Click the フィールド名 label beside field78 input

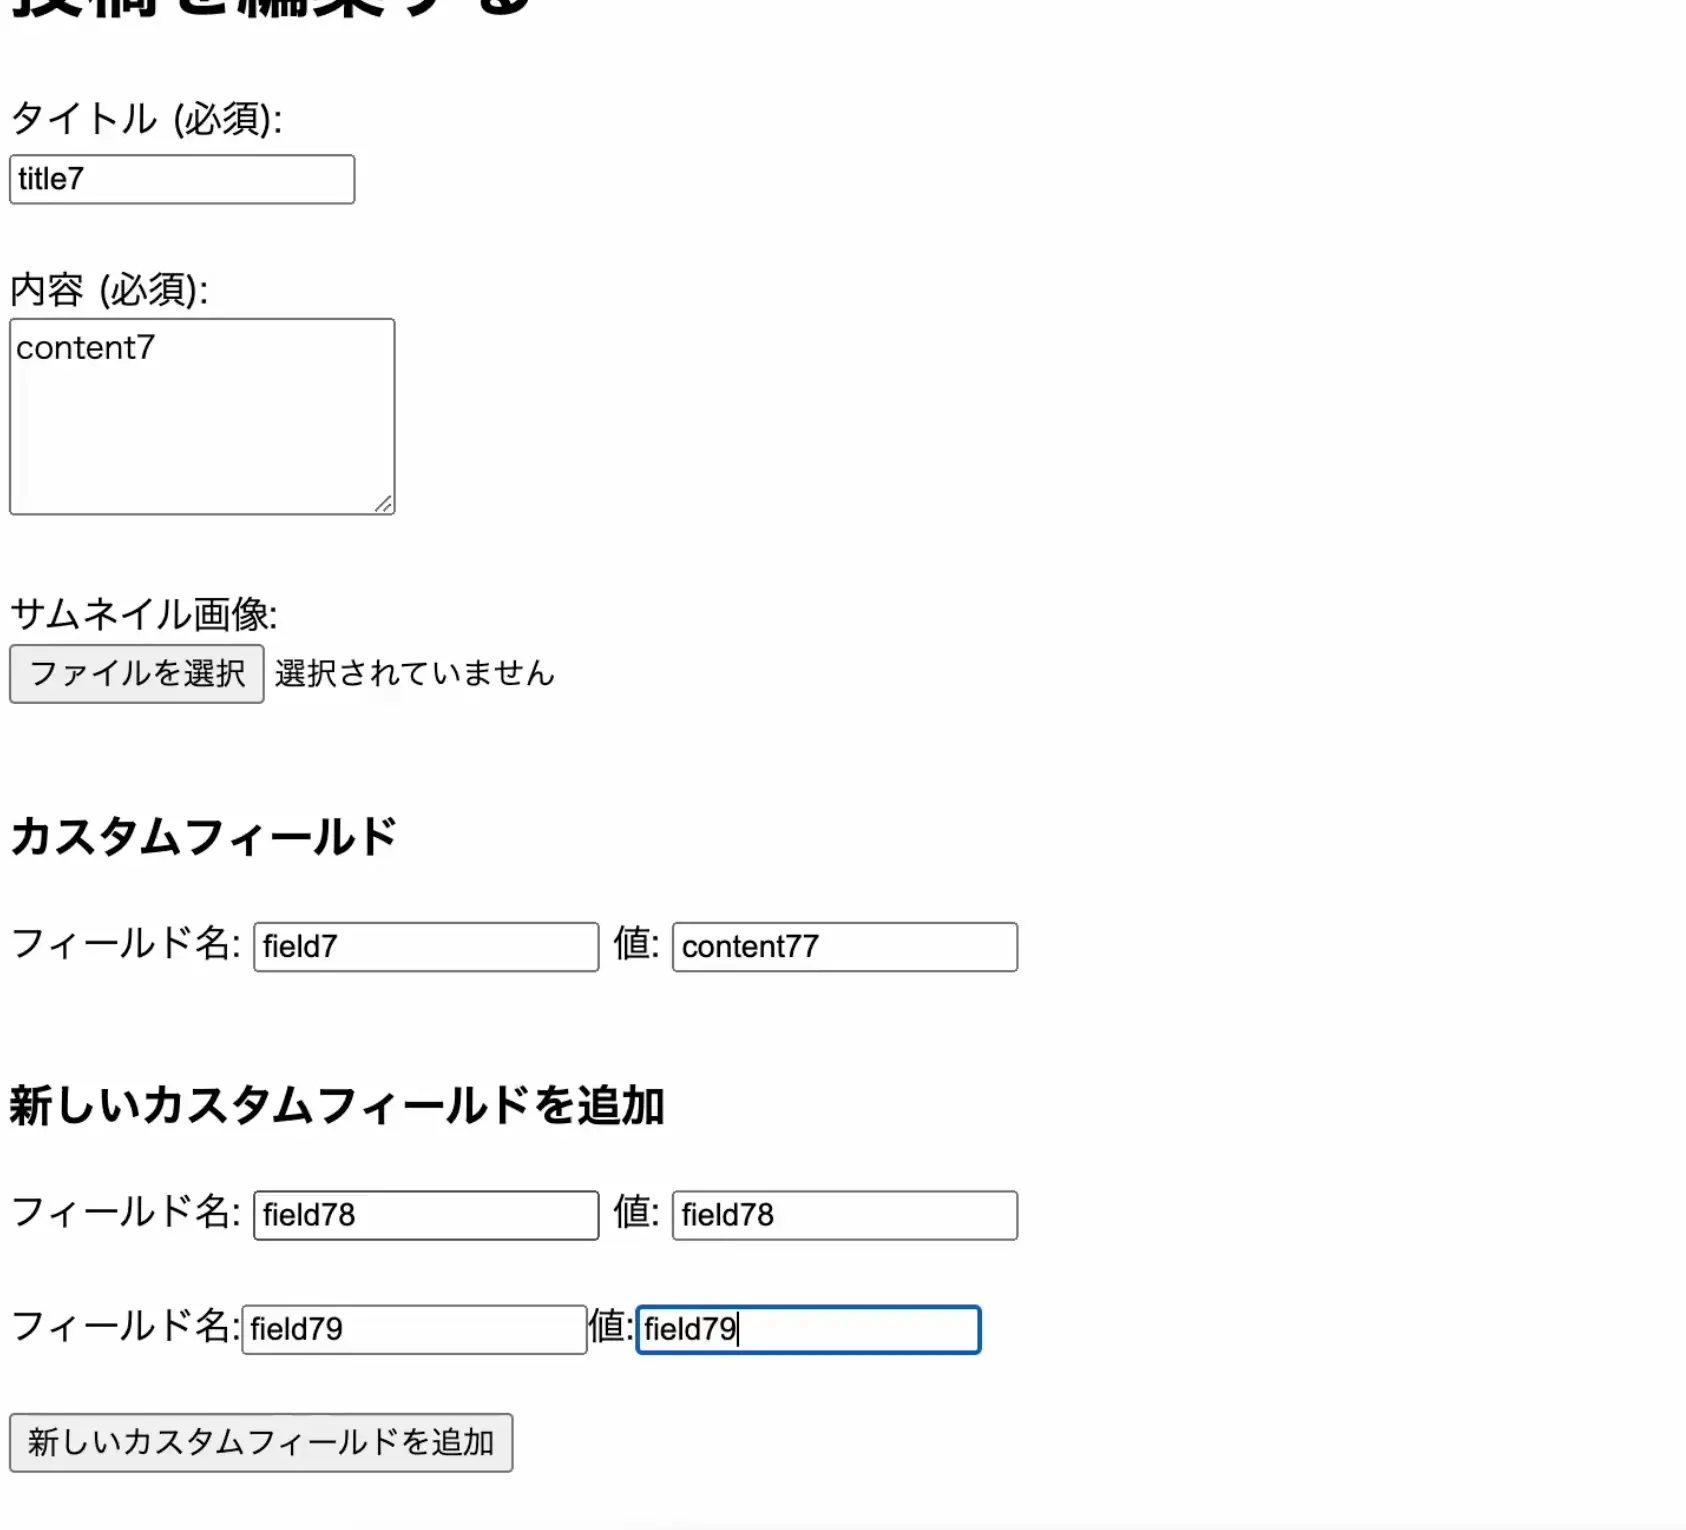126,1212
